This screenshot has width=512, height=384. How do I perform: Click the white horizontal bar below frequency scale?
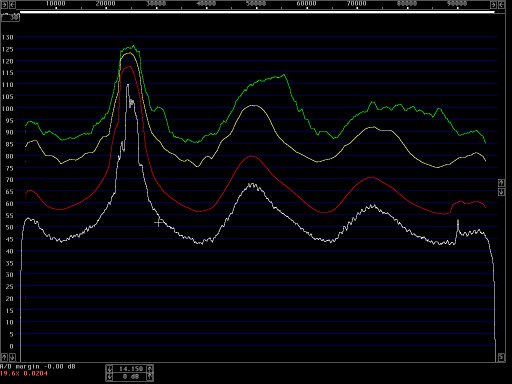(x=257, y=12)
